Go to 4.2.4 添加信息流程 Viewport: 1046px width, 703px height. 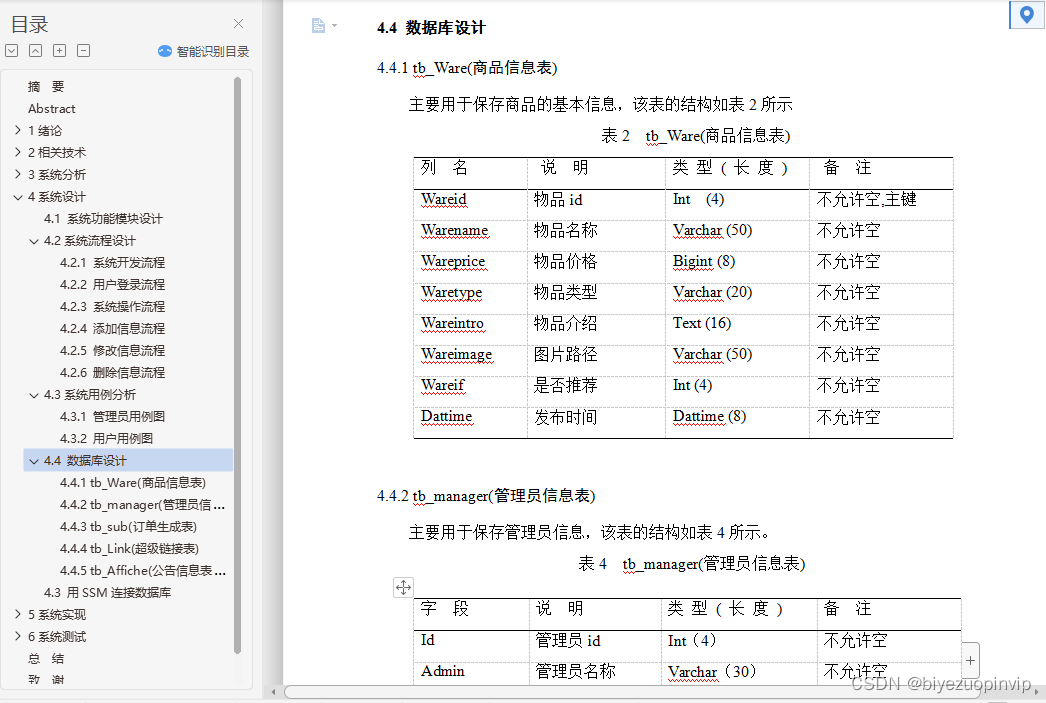click(x=112, y=329)
